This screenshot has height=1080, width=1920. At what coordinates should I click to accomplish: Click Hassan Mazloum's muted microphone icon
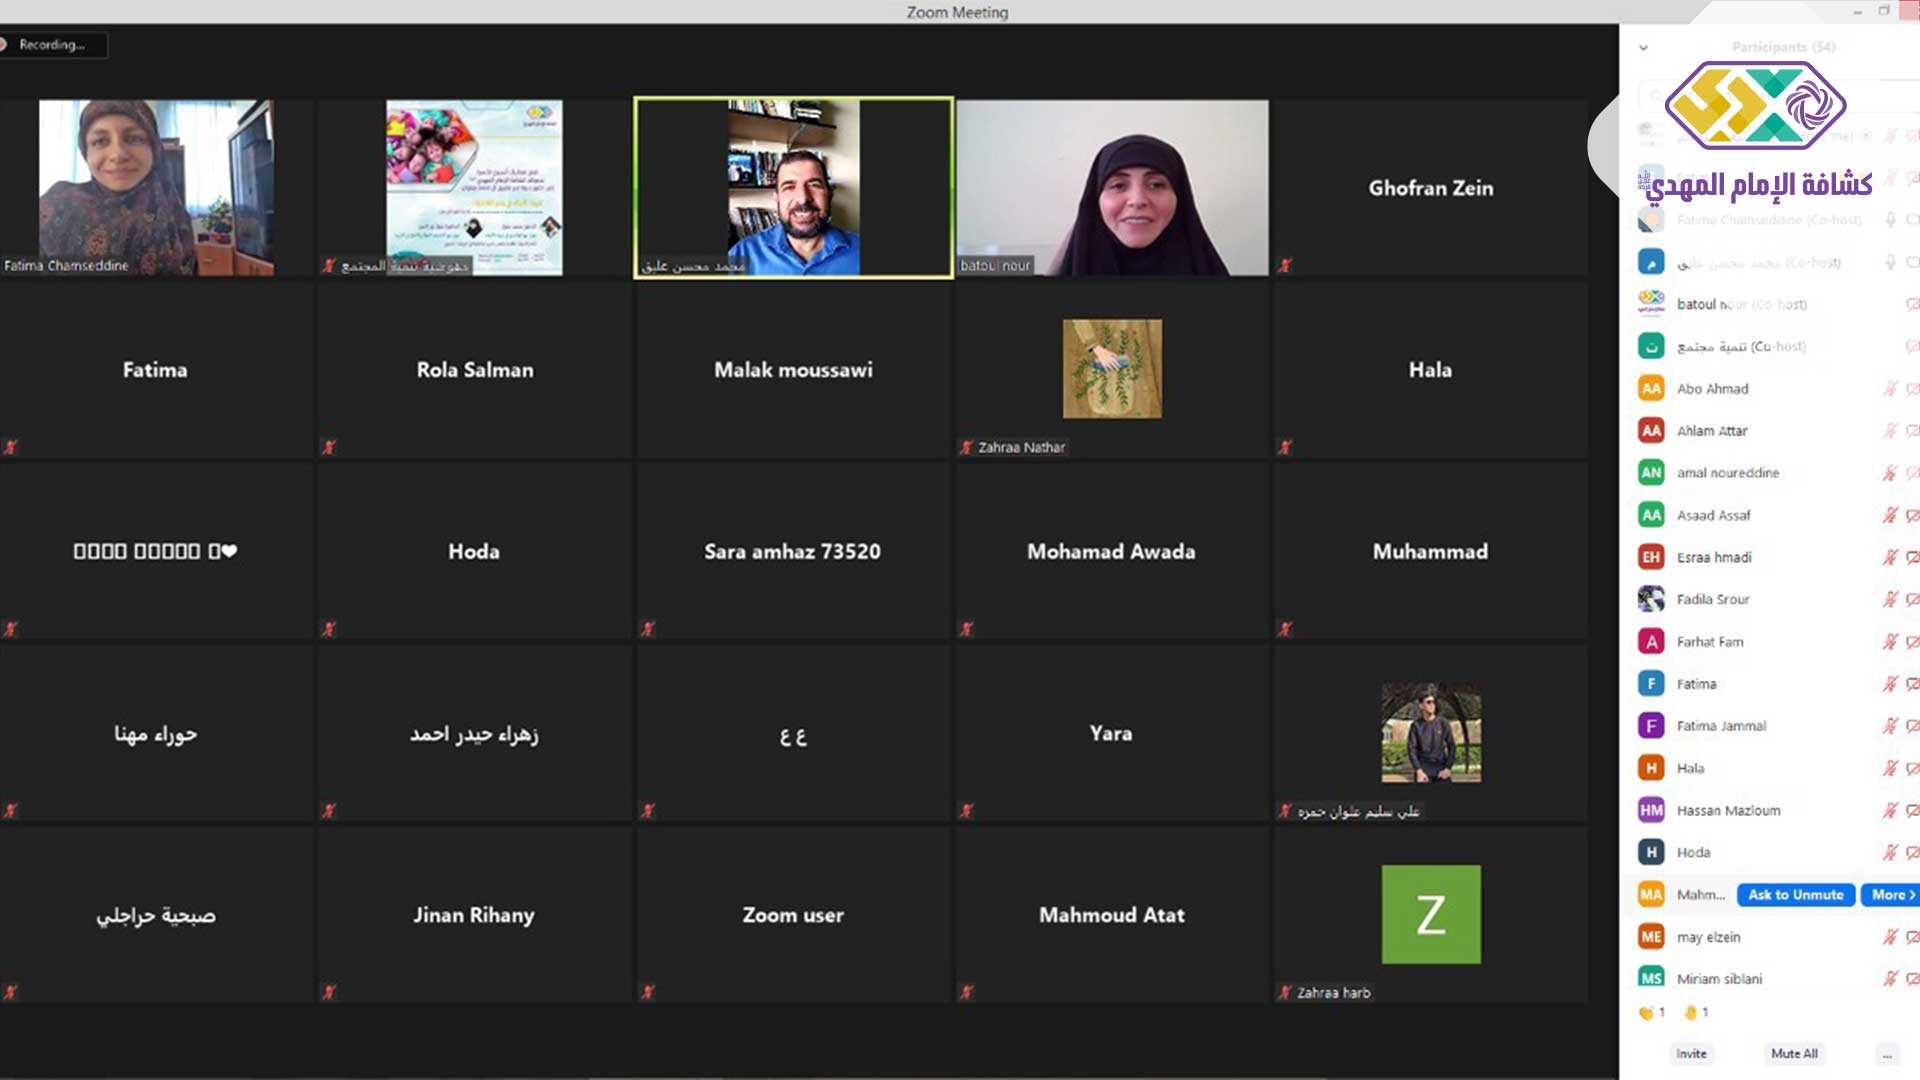coord(1889,810)
